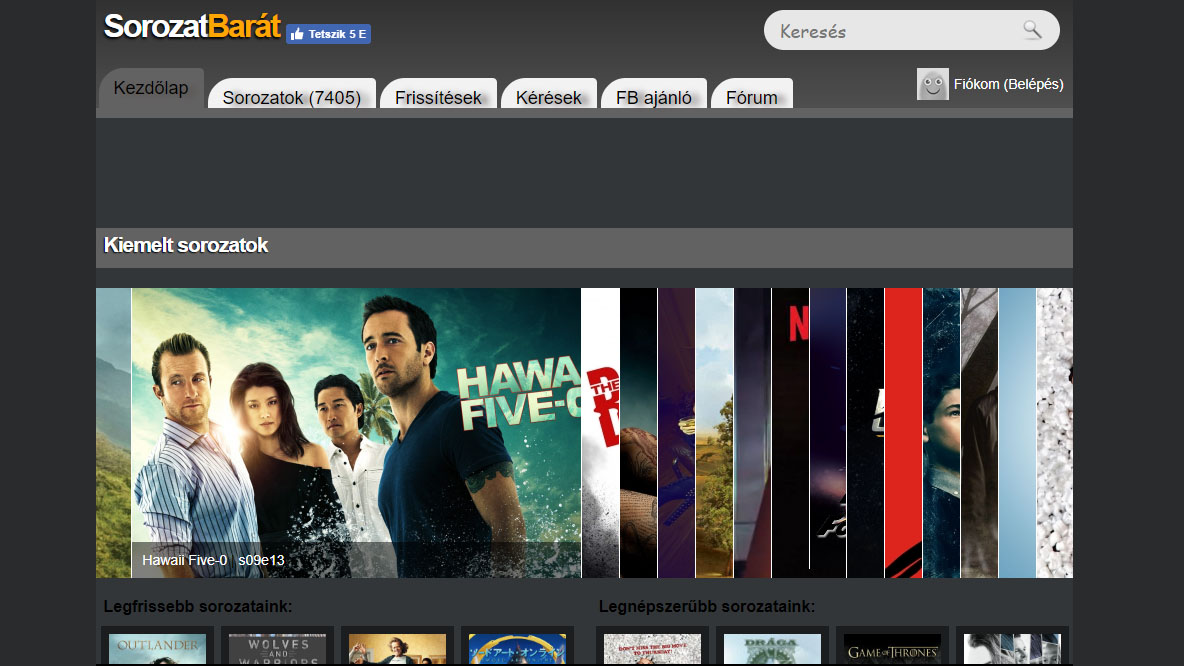This screenshot has height=666, width=1184.
Task: Select the dark strip with woman's face
Action: [942, 433]
